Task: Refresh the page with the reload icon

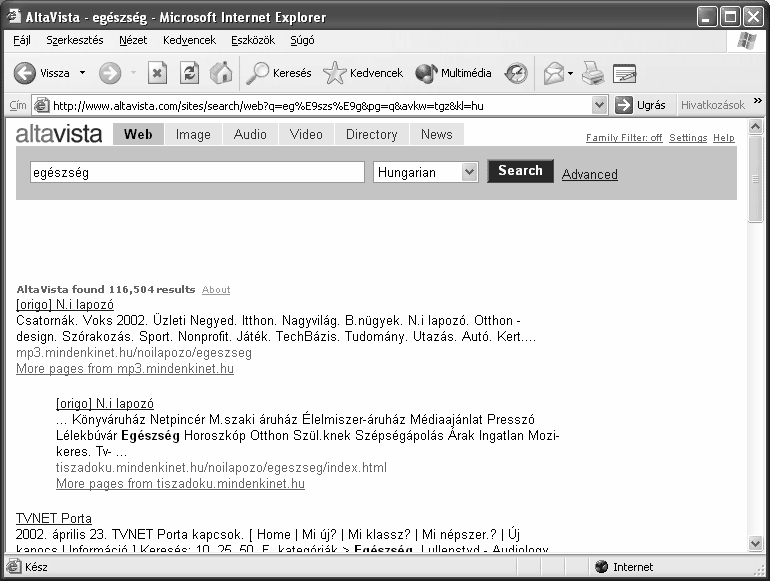Action: pos(189,74)
